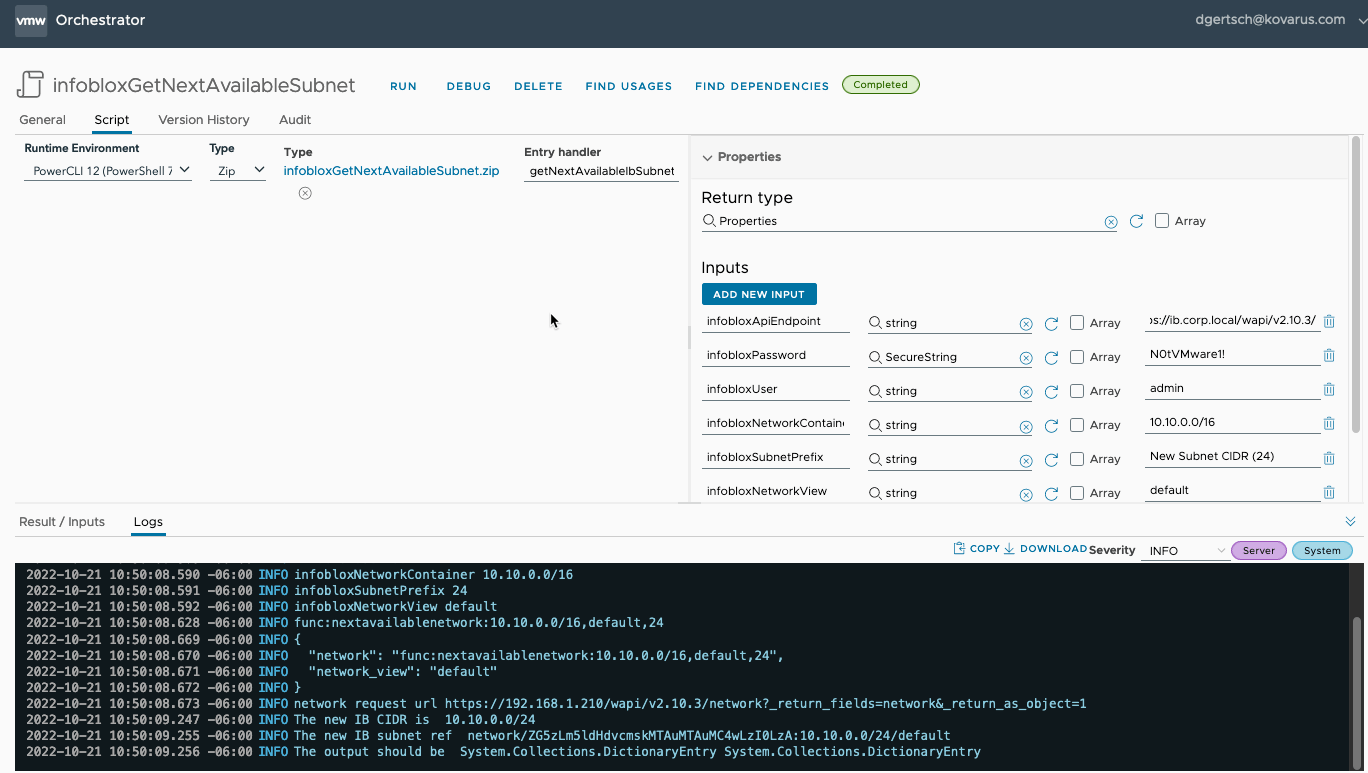Enable Array for infobloxNetworkView

1077,493
